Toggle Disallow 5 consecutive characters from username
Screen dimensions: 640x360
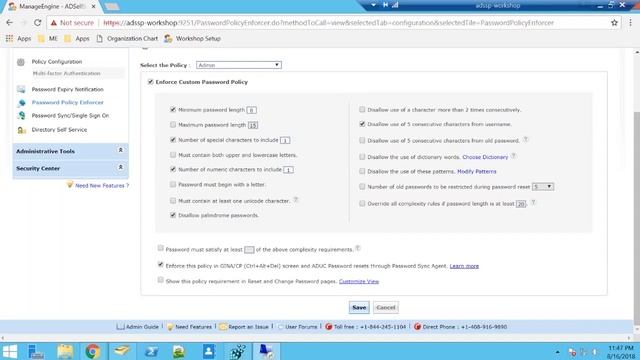362,124
